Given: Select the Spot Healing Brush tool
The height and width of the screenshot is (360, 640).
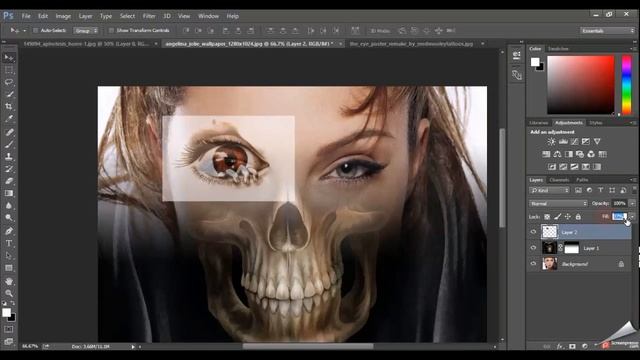Looking at the screenshot, I should coord(9,132).
